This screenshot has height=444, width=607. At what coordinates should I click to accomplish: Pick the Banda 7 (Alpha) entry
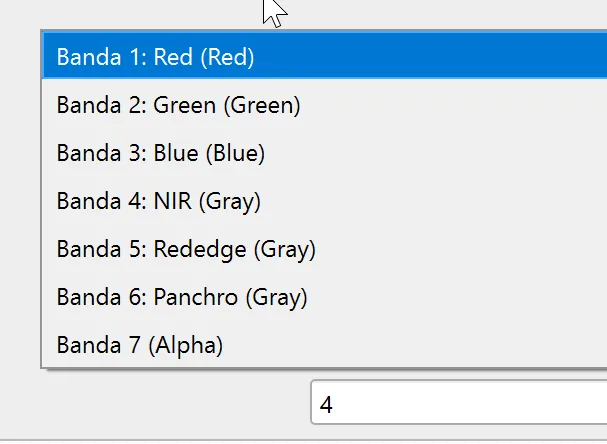click(x=325, y=344)
